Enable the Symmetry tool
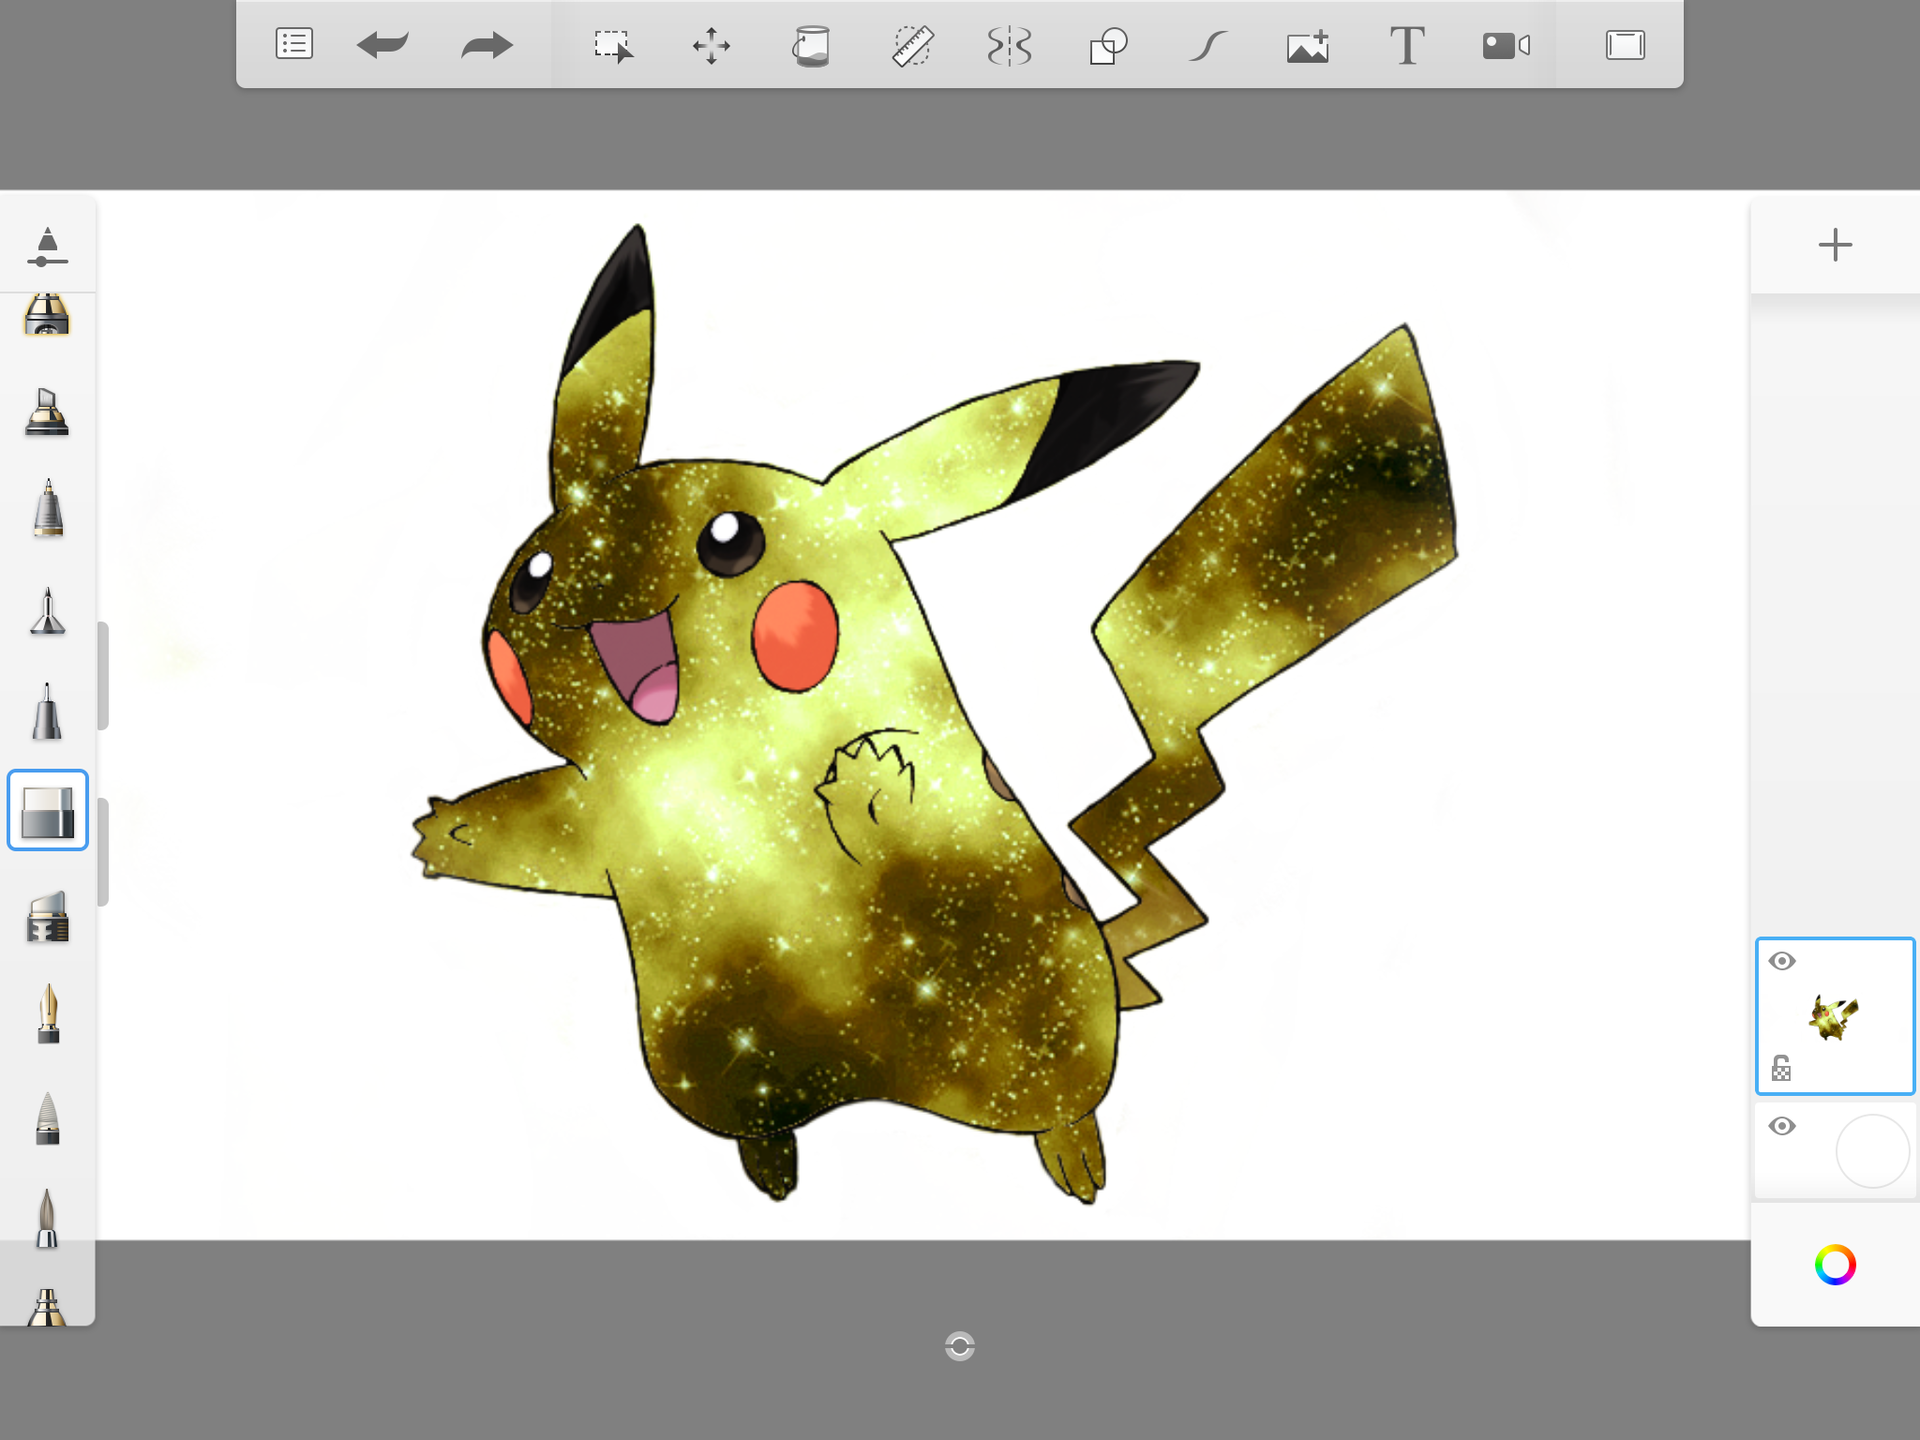The image size is (1920, 1440). pyautogui.click(x=1009, y=46)
